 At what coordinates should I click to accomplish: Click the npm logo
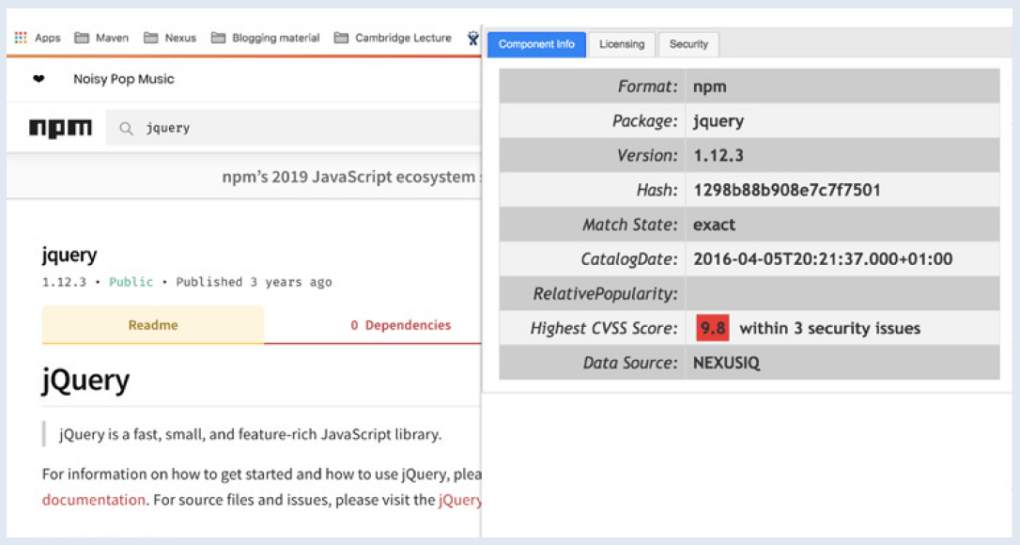[x=60, y=127]
